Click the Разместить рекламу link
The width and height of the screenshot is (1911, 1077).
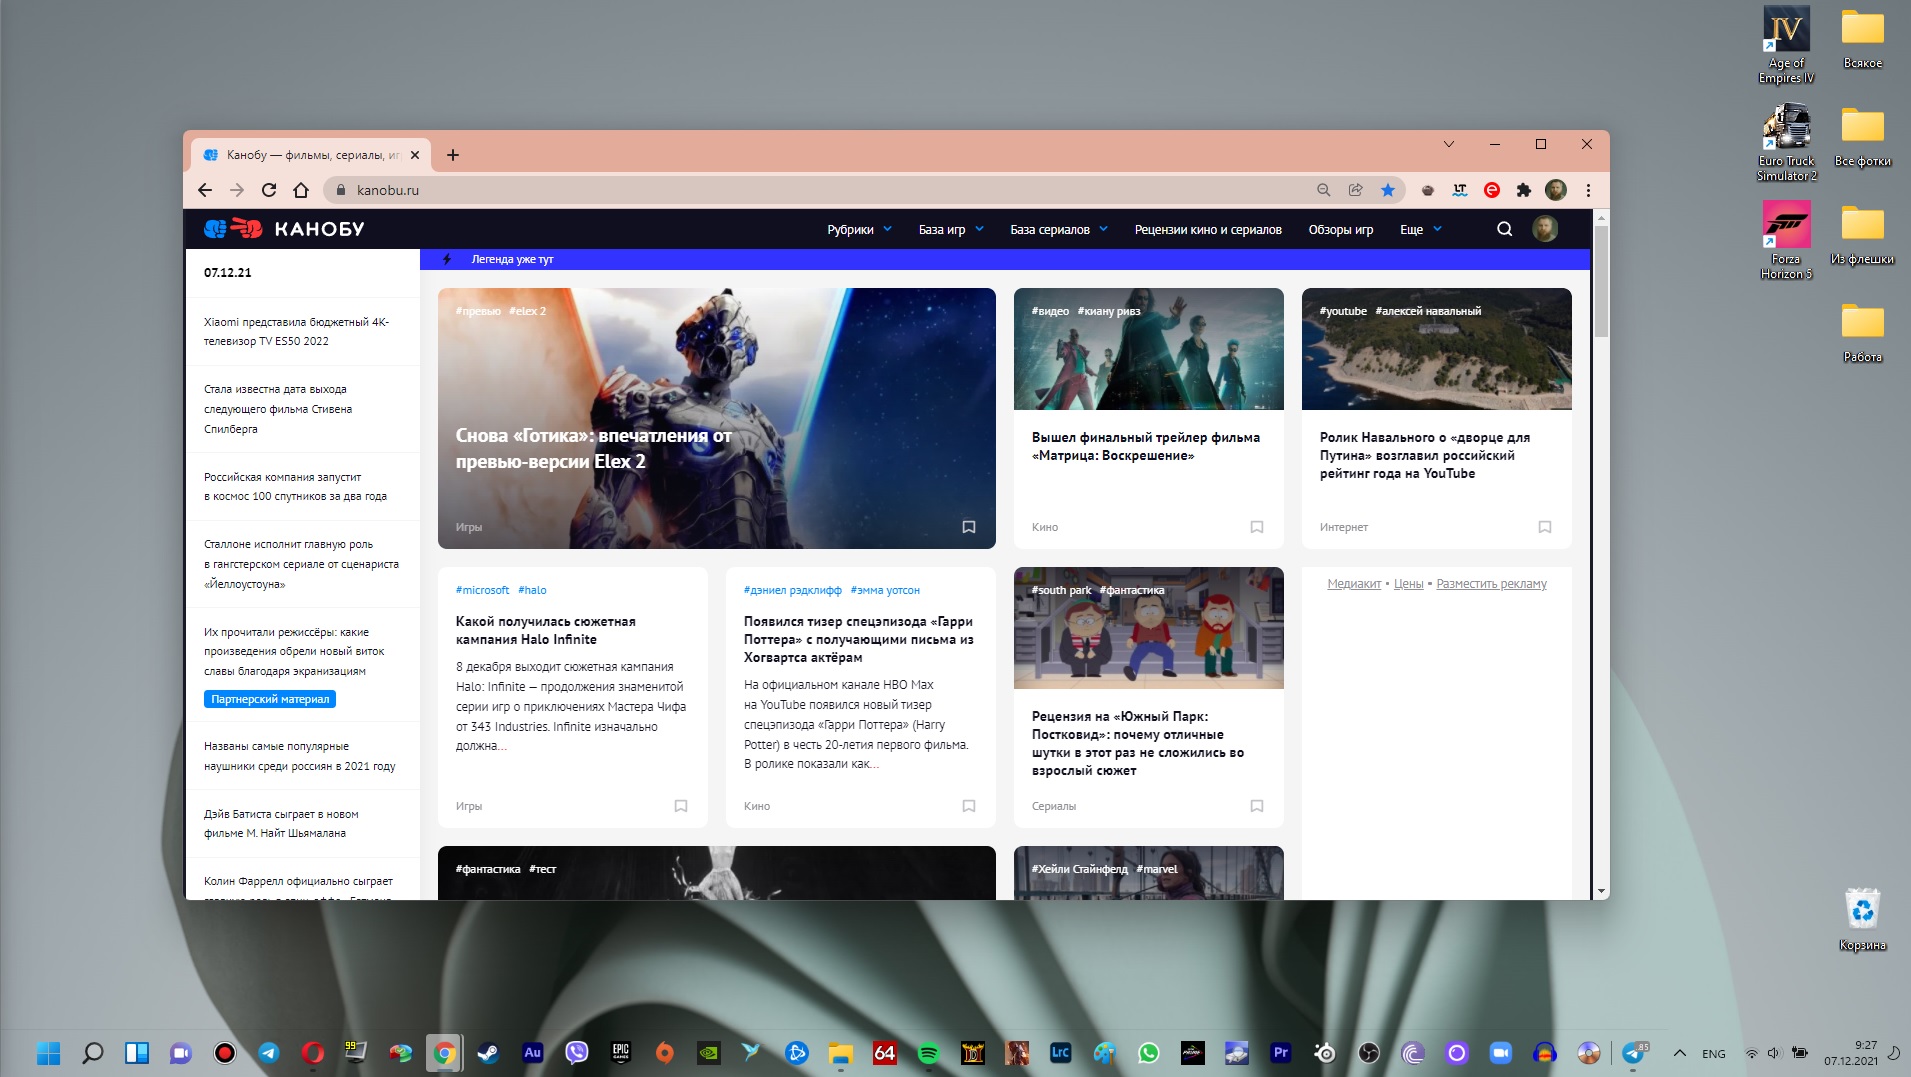pyautogui.click(x=1491, y=583)
